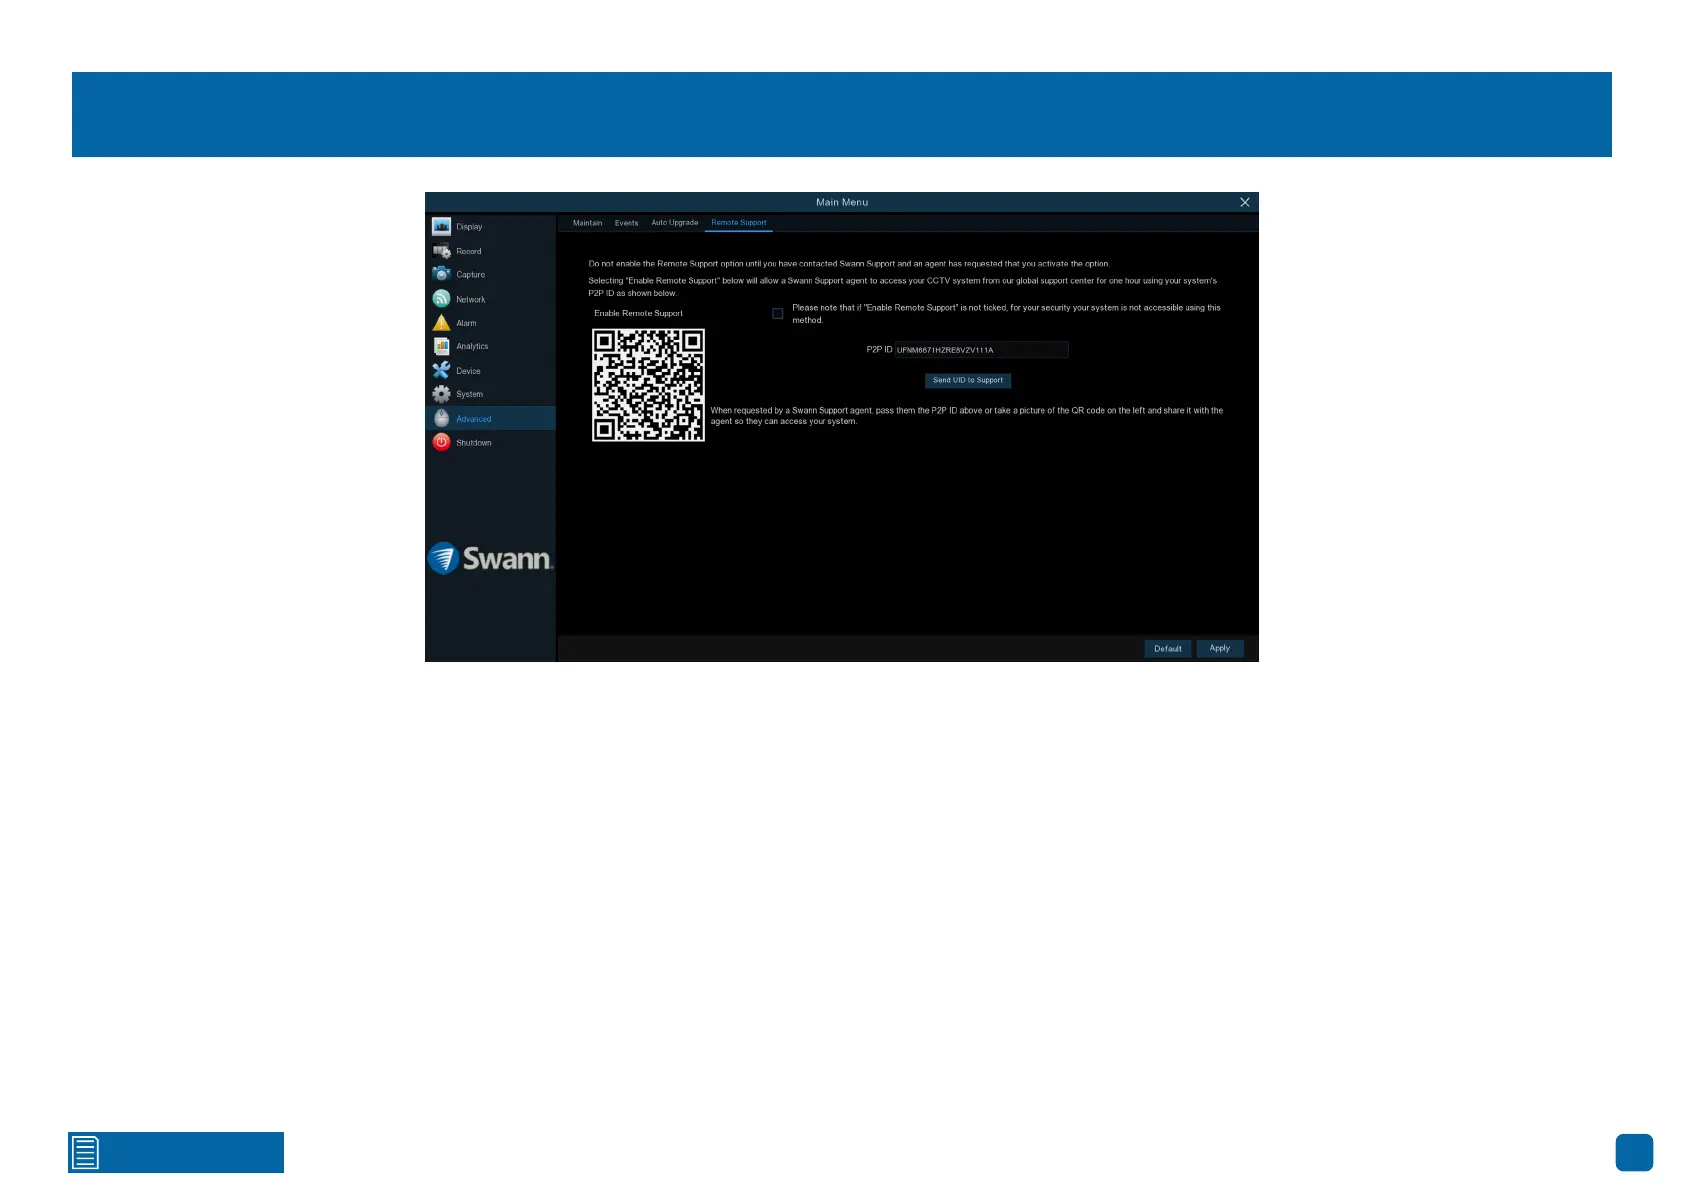Open the Device tools icon

(x=441, y=371)
